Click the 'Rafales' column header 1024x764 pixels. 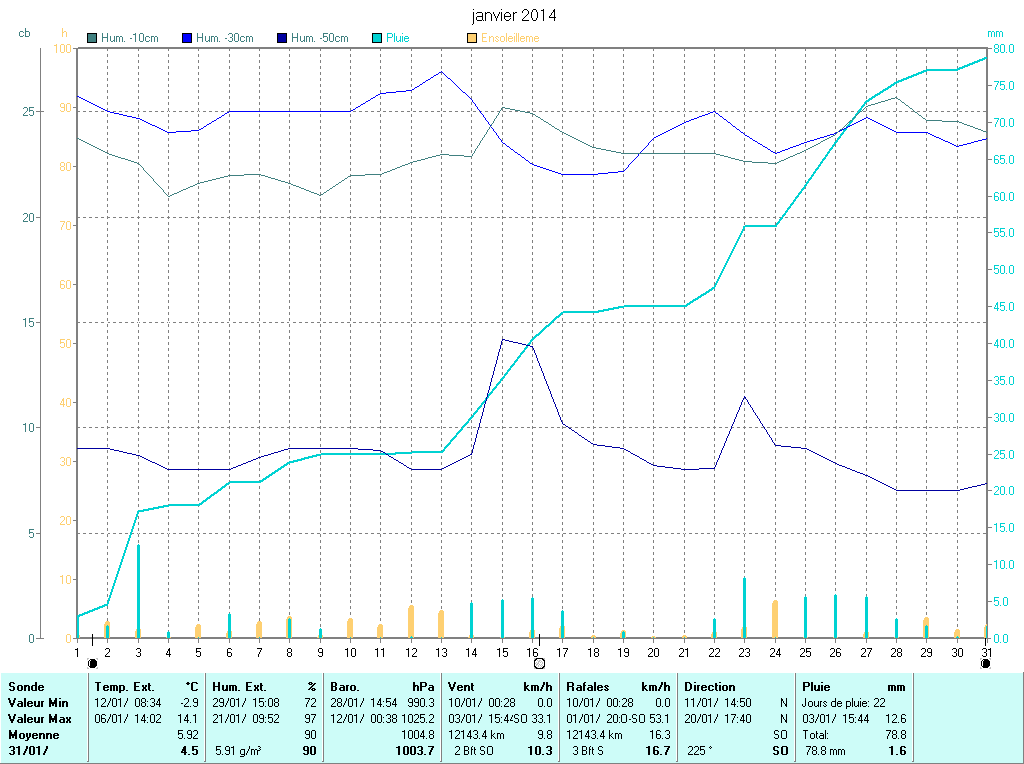(x=587, y=687)
